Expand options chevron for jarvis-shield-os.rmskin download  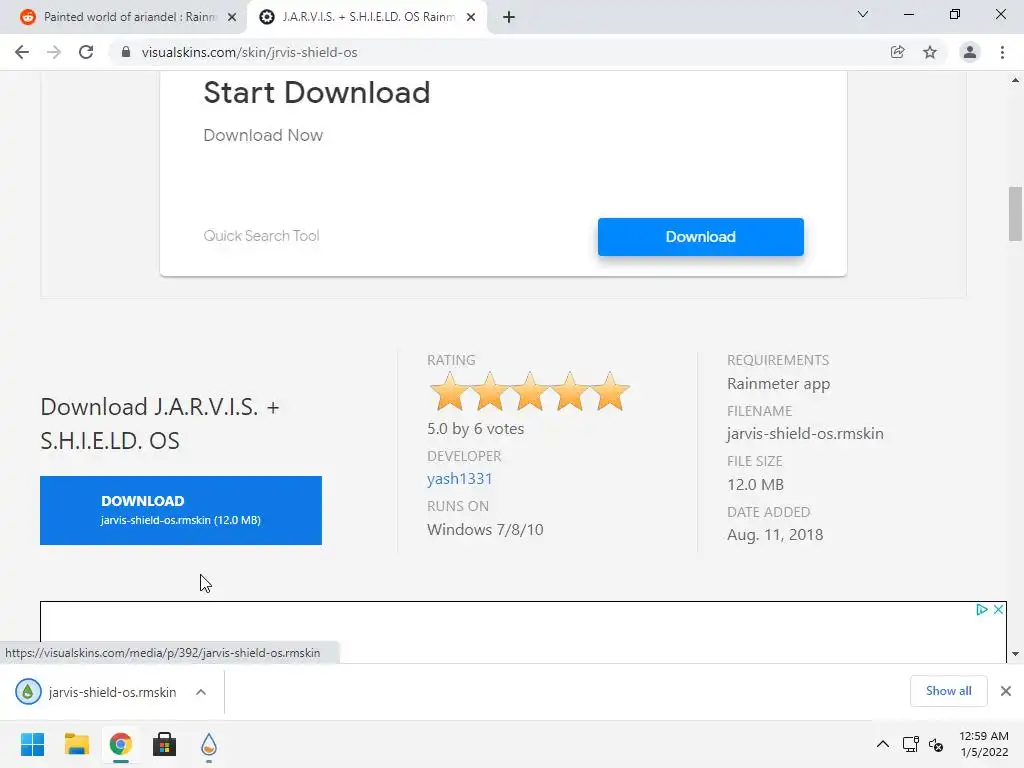201,692
